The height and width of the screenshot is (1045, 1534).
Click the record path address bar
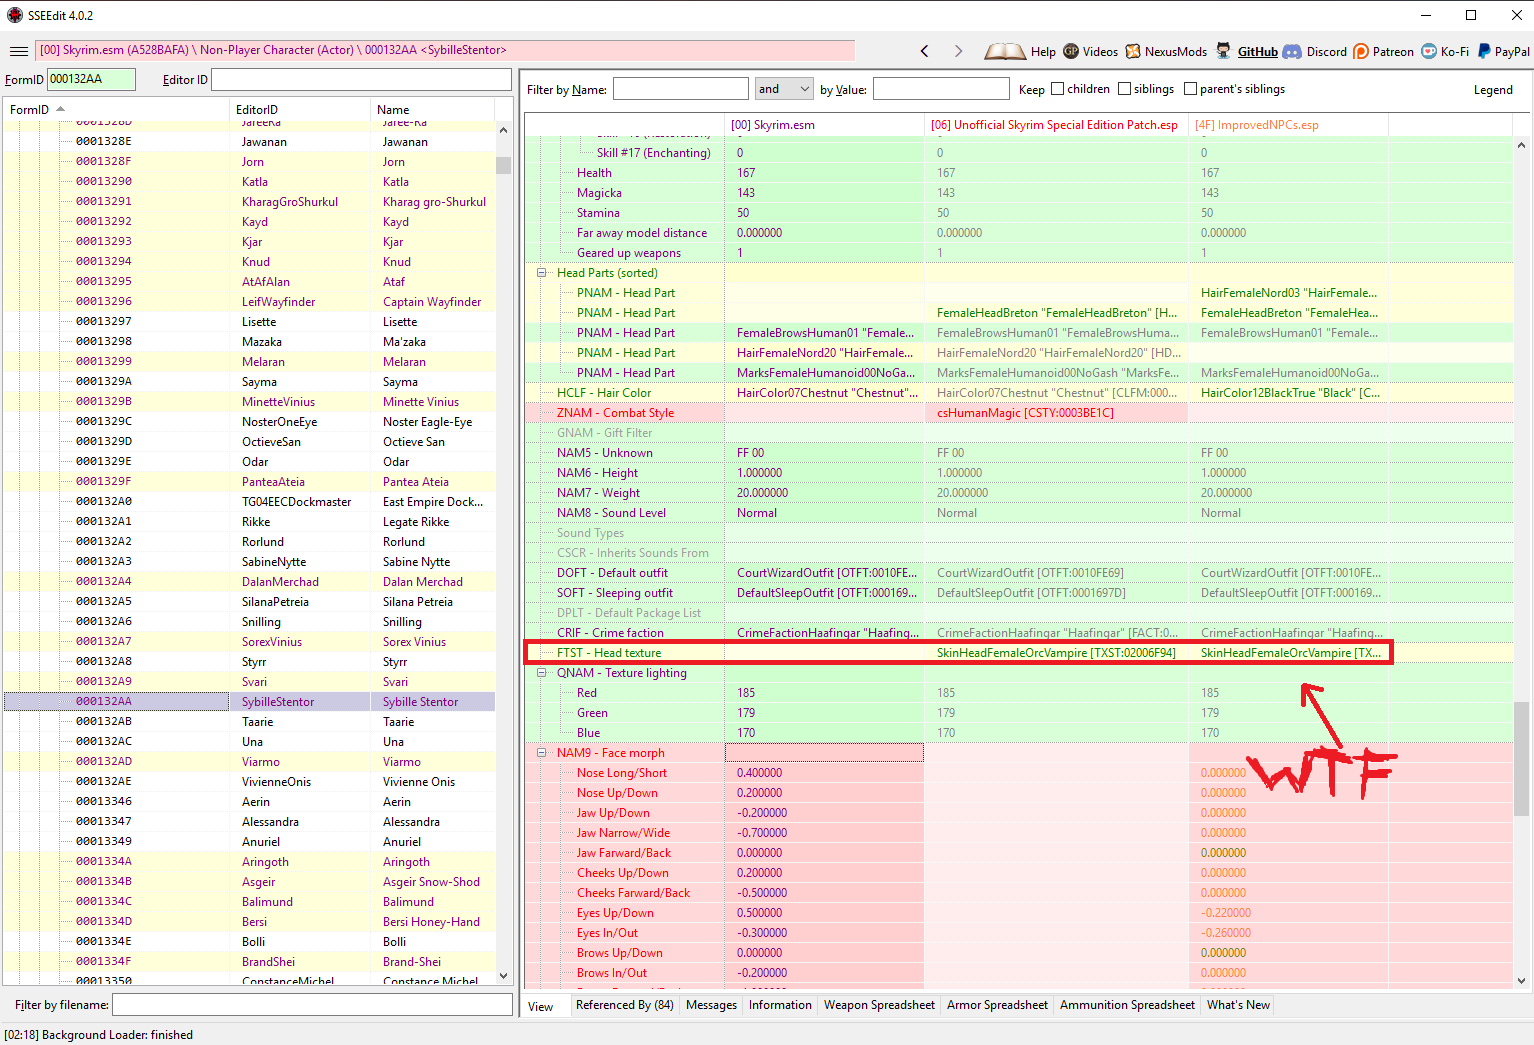[x=445, y=50]
